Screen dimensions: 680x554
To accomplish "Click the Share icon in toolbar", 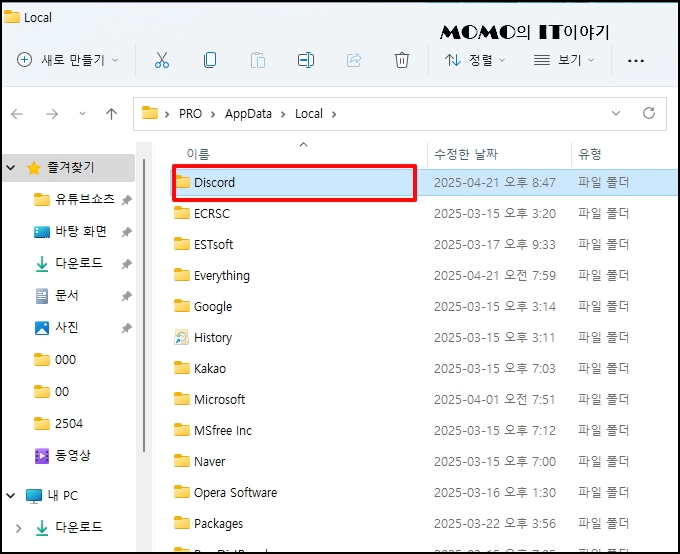I will click(354, 60).
